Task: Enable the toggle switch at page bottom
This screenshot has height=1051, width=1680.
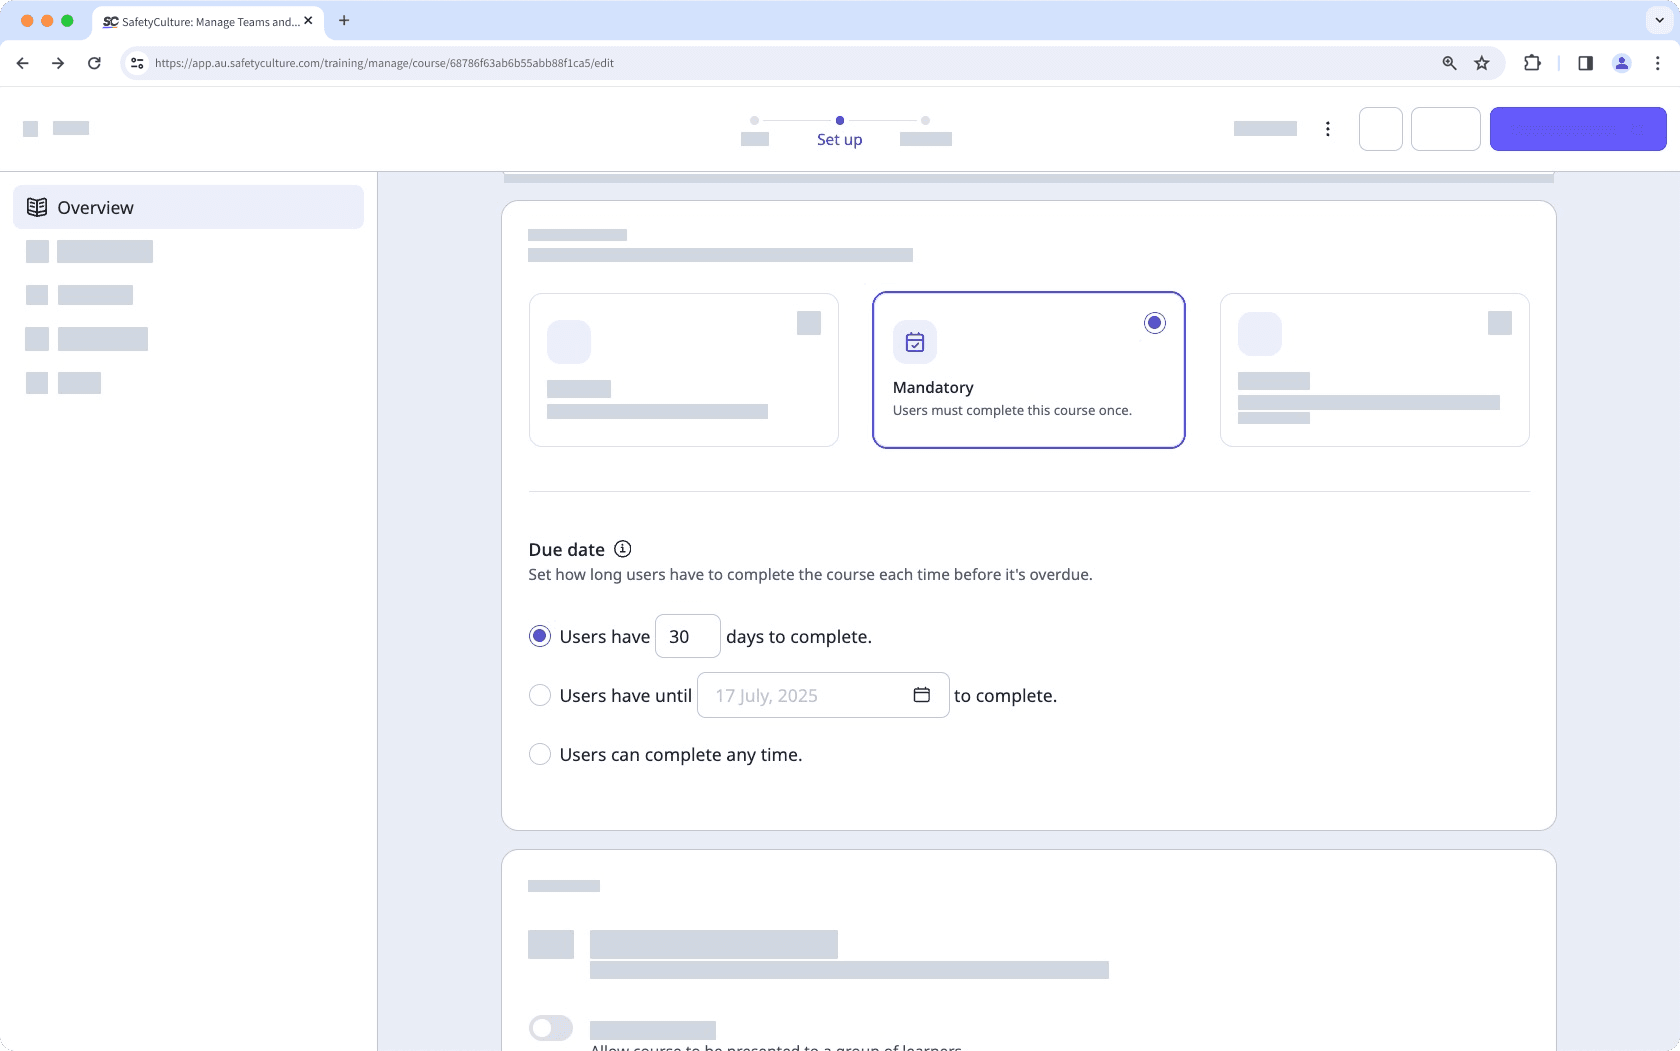Action: 550,1028
